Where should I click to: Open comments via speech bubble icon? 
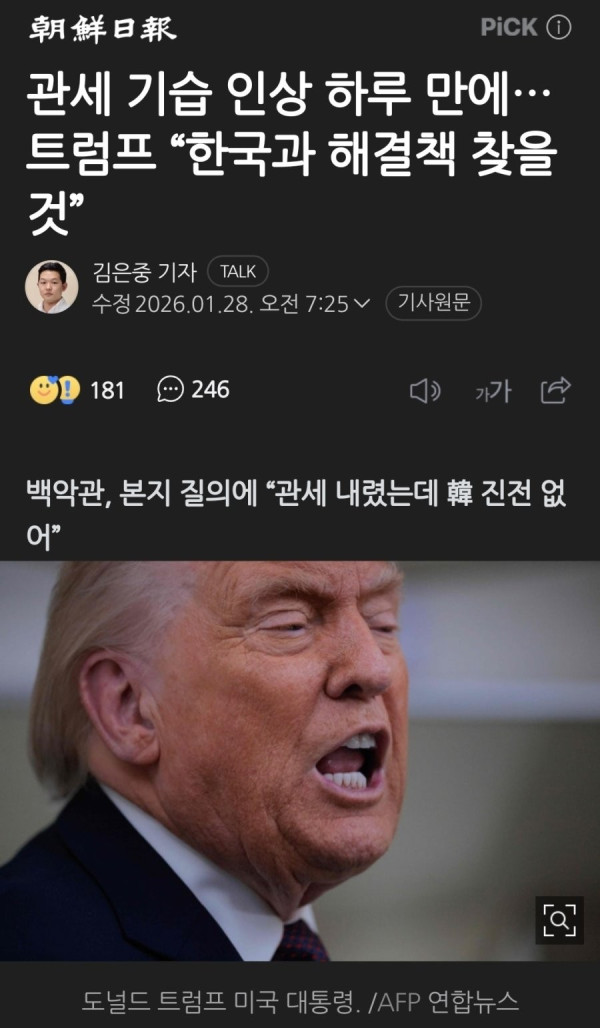(170, 389)
